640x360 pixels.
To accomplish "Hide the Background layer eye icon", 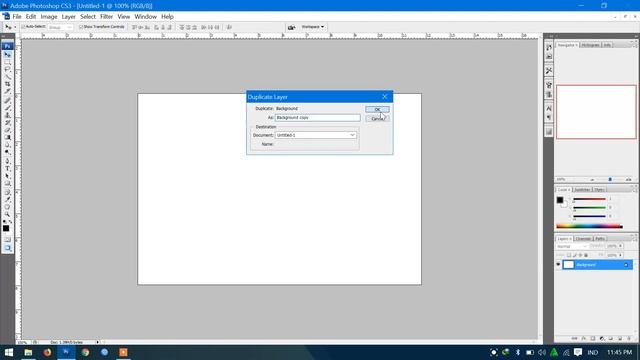I will (558, 265).
